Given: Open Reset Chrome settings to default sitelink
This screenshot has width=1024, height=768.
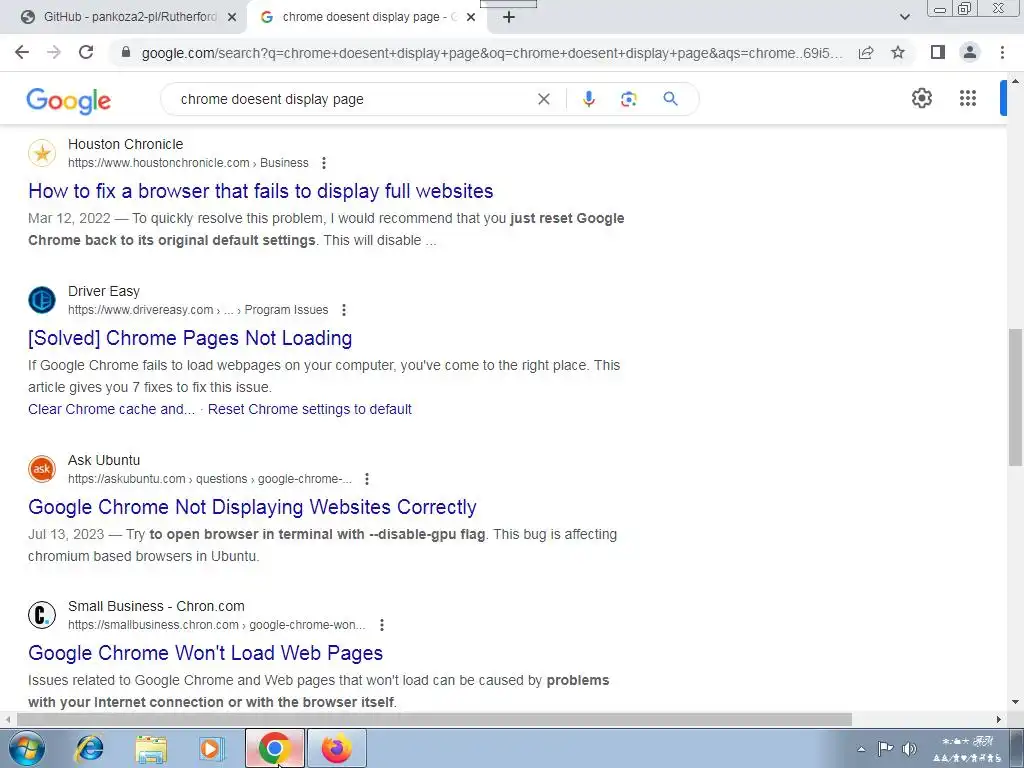Looking at the screenshot, I should (310, 409).
